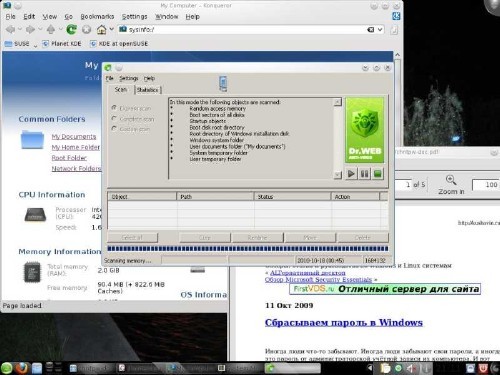Click the Dr.Web scan progress bar
Viewport: 500px width, 375px height.
[248, 249]
